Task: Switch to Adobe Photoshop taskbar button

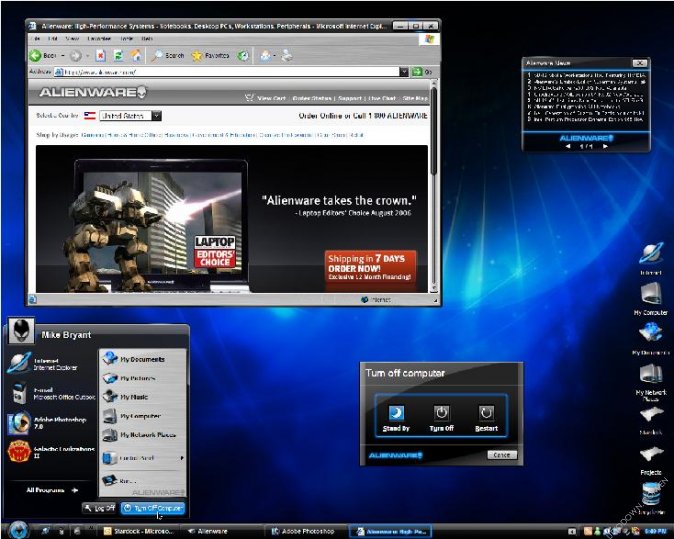Action: (x=307, y=531)
